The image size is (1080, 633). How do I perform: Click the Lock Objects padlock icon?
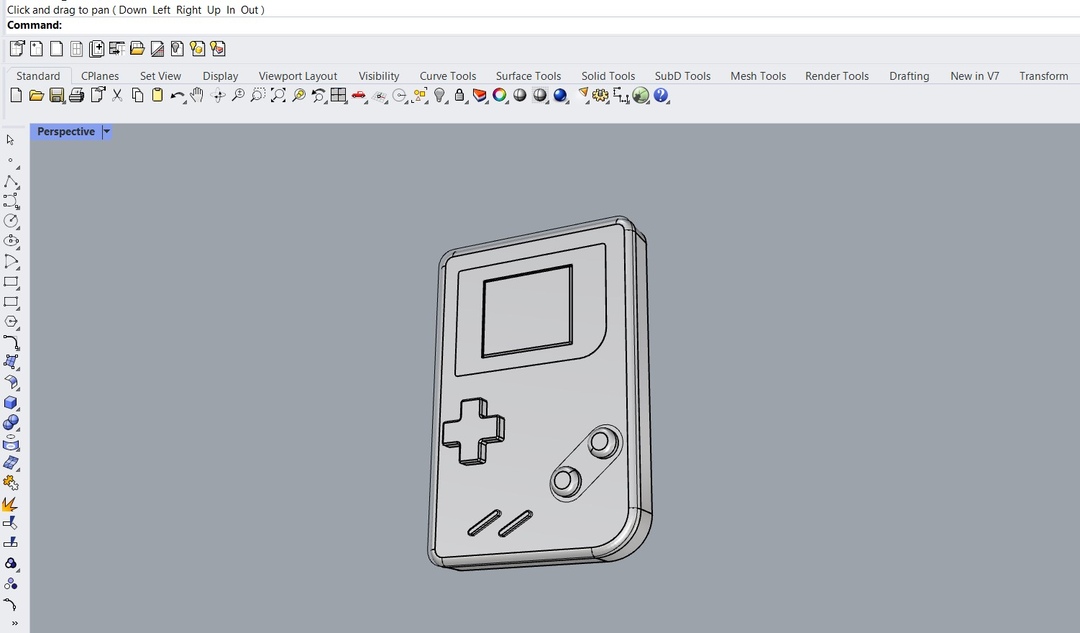pyautogui.click(x=459, y=96)
